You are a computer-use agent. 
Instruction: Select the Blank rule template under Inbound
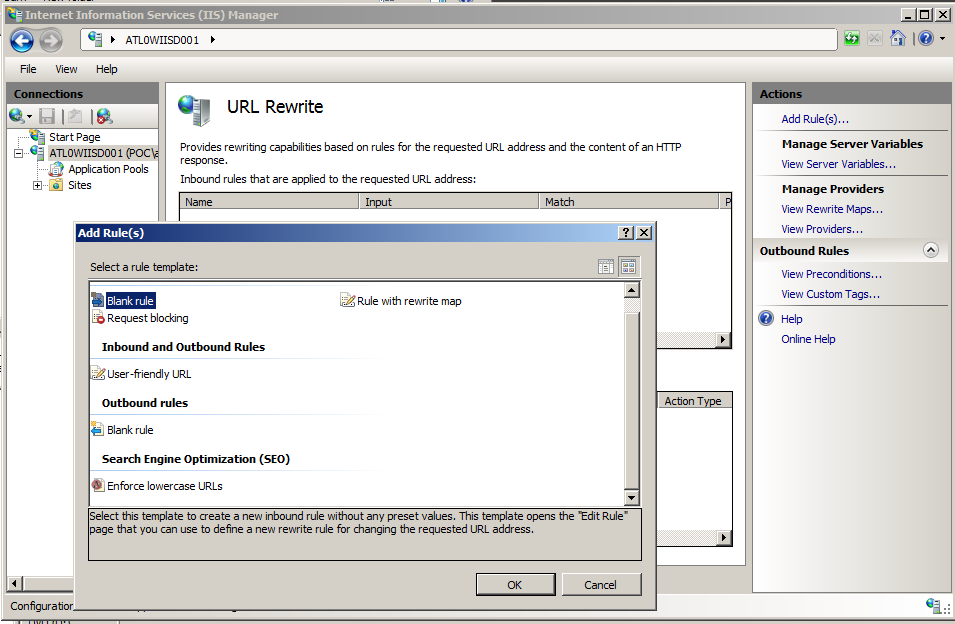coord(130,300)
